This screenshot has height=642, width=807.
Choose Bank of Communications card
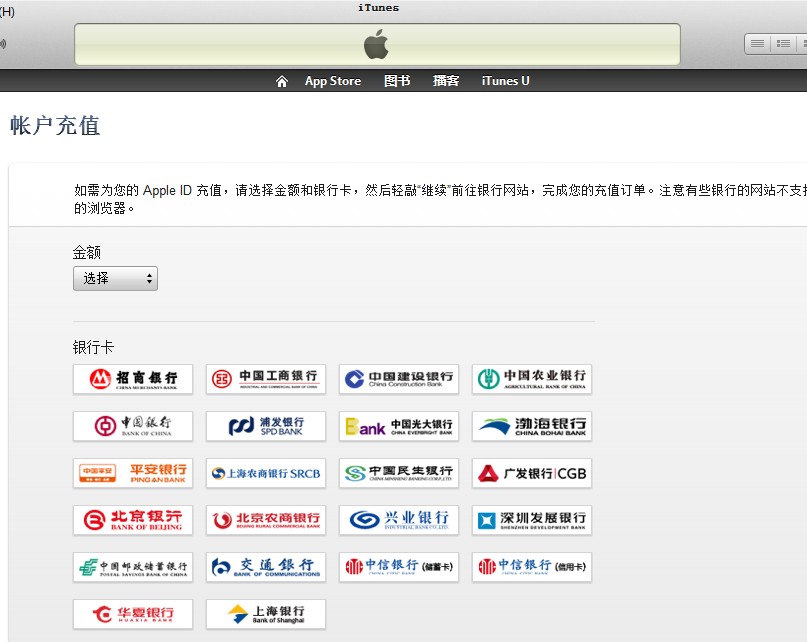click(x=266, y=567)
